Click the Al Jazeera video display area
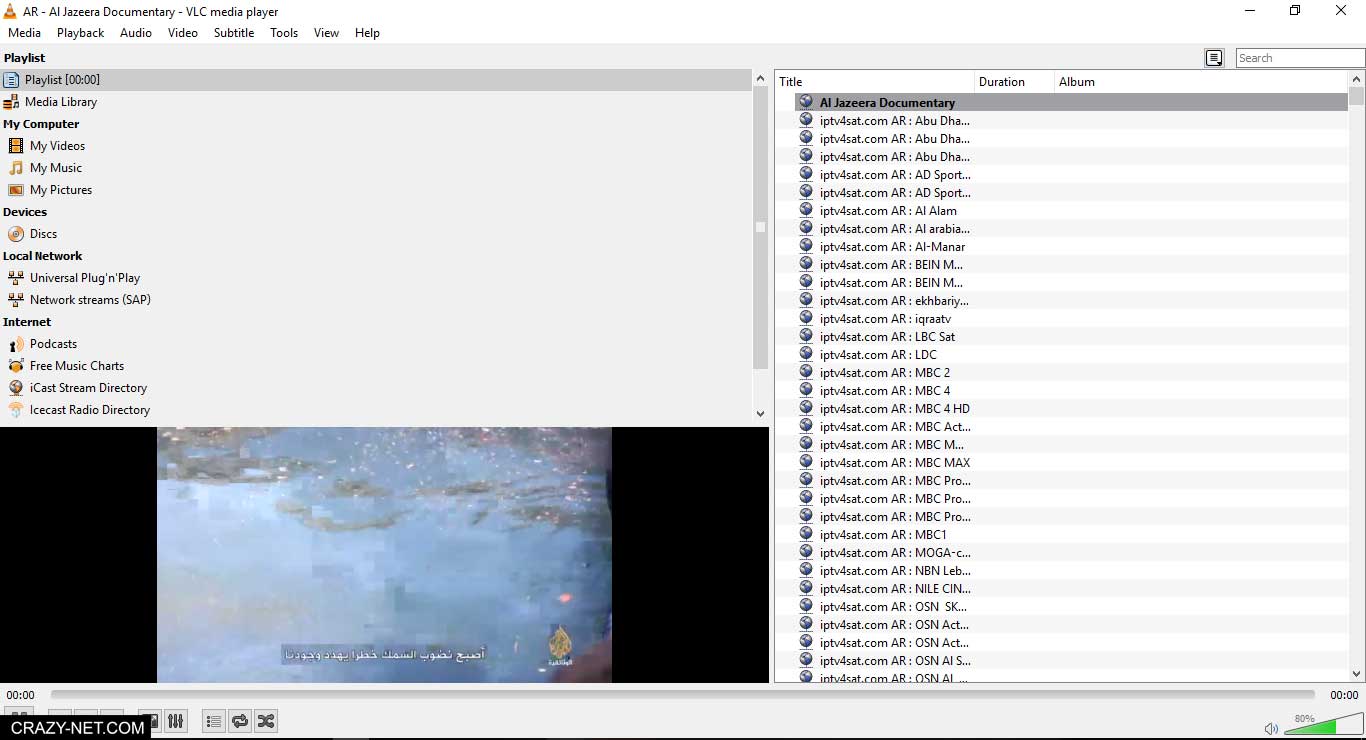Screen dimensions: 1366x740 pos(384,555)
